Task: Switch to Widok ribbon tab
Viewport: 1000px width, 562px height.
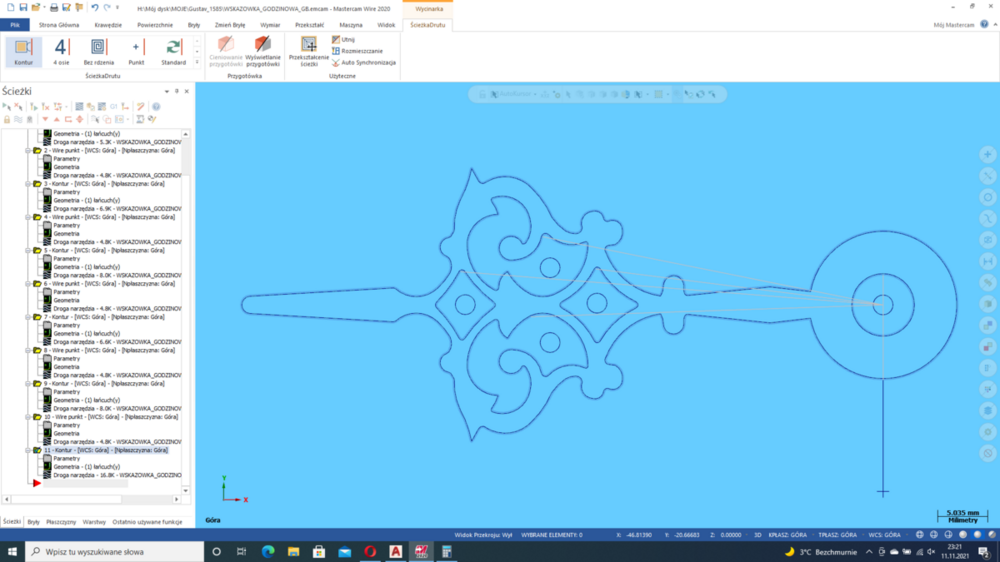Action: coord(386,25)
